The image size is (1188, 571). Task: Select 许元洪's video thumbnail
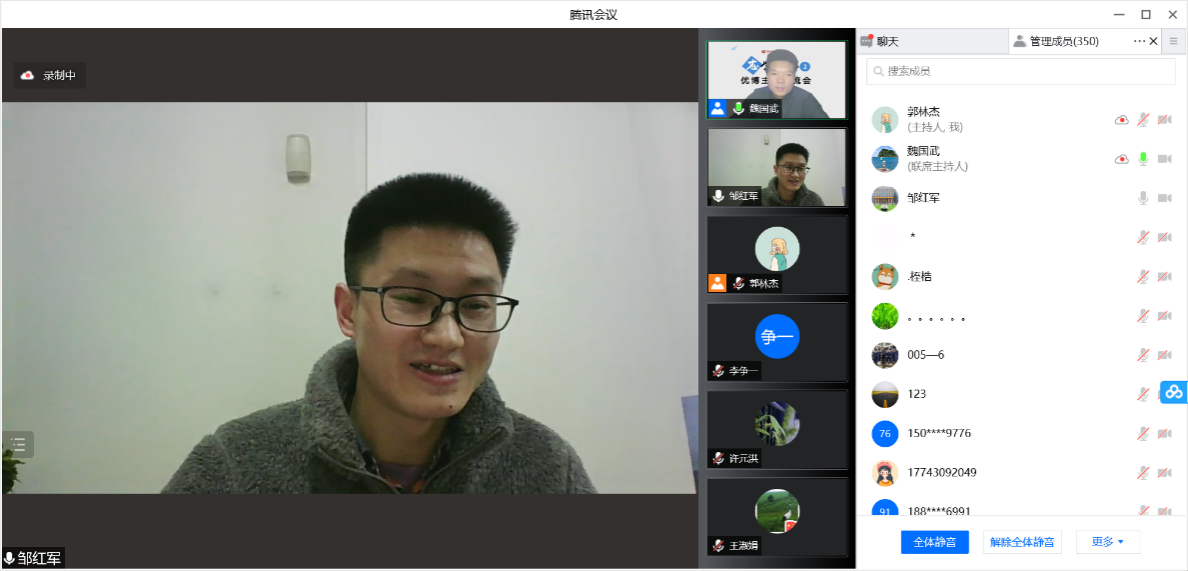(x=777, y=429)
